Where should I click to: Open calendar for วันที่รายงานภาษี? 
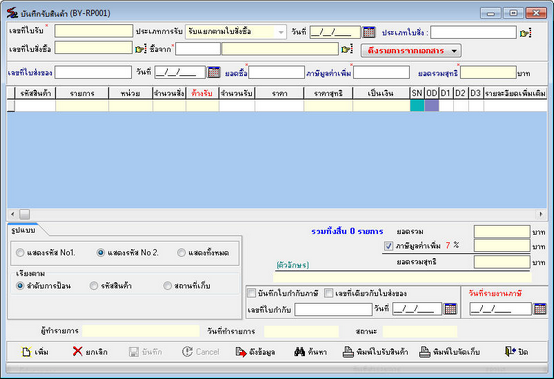pyautogui.click(x=540, y=308)
